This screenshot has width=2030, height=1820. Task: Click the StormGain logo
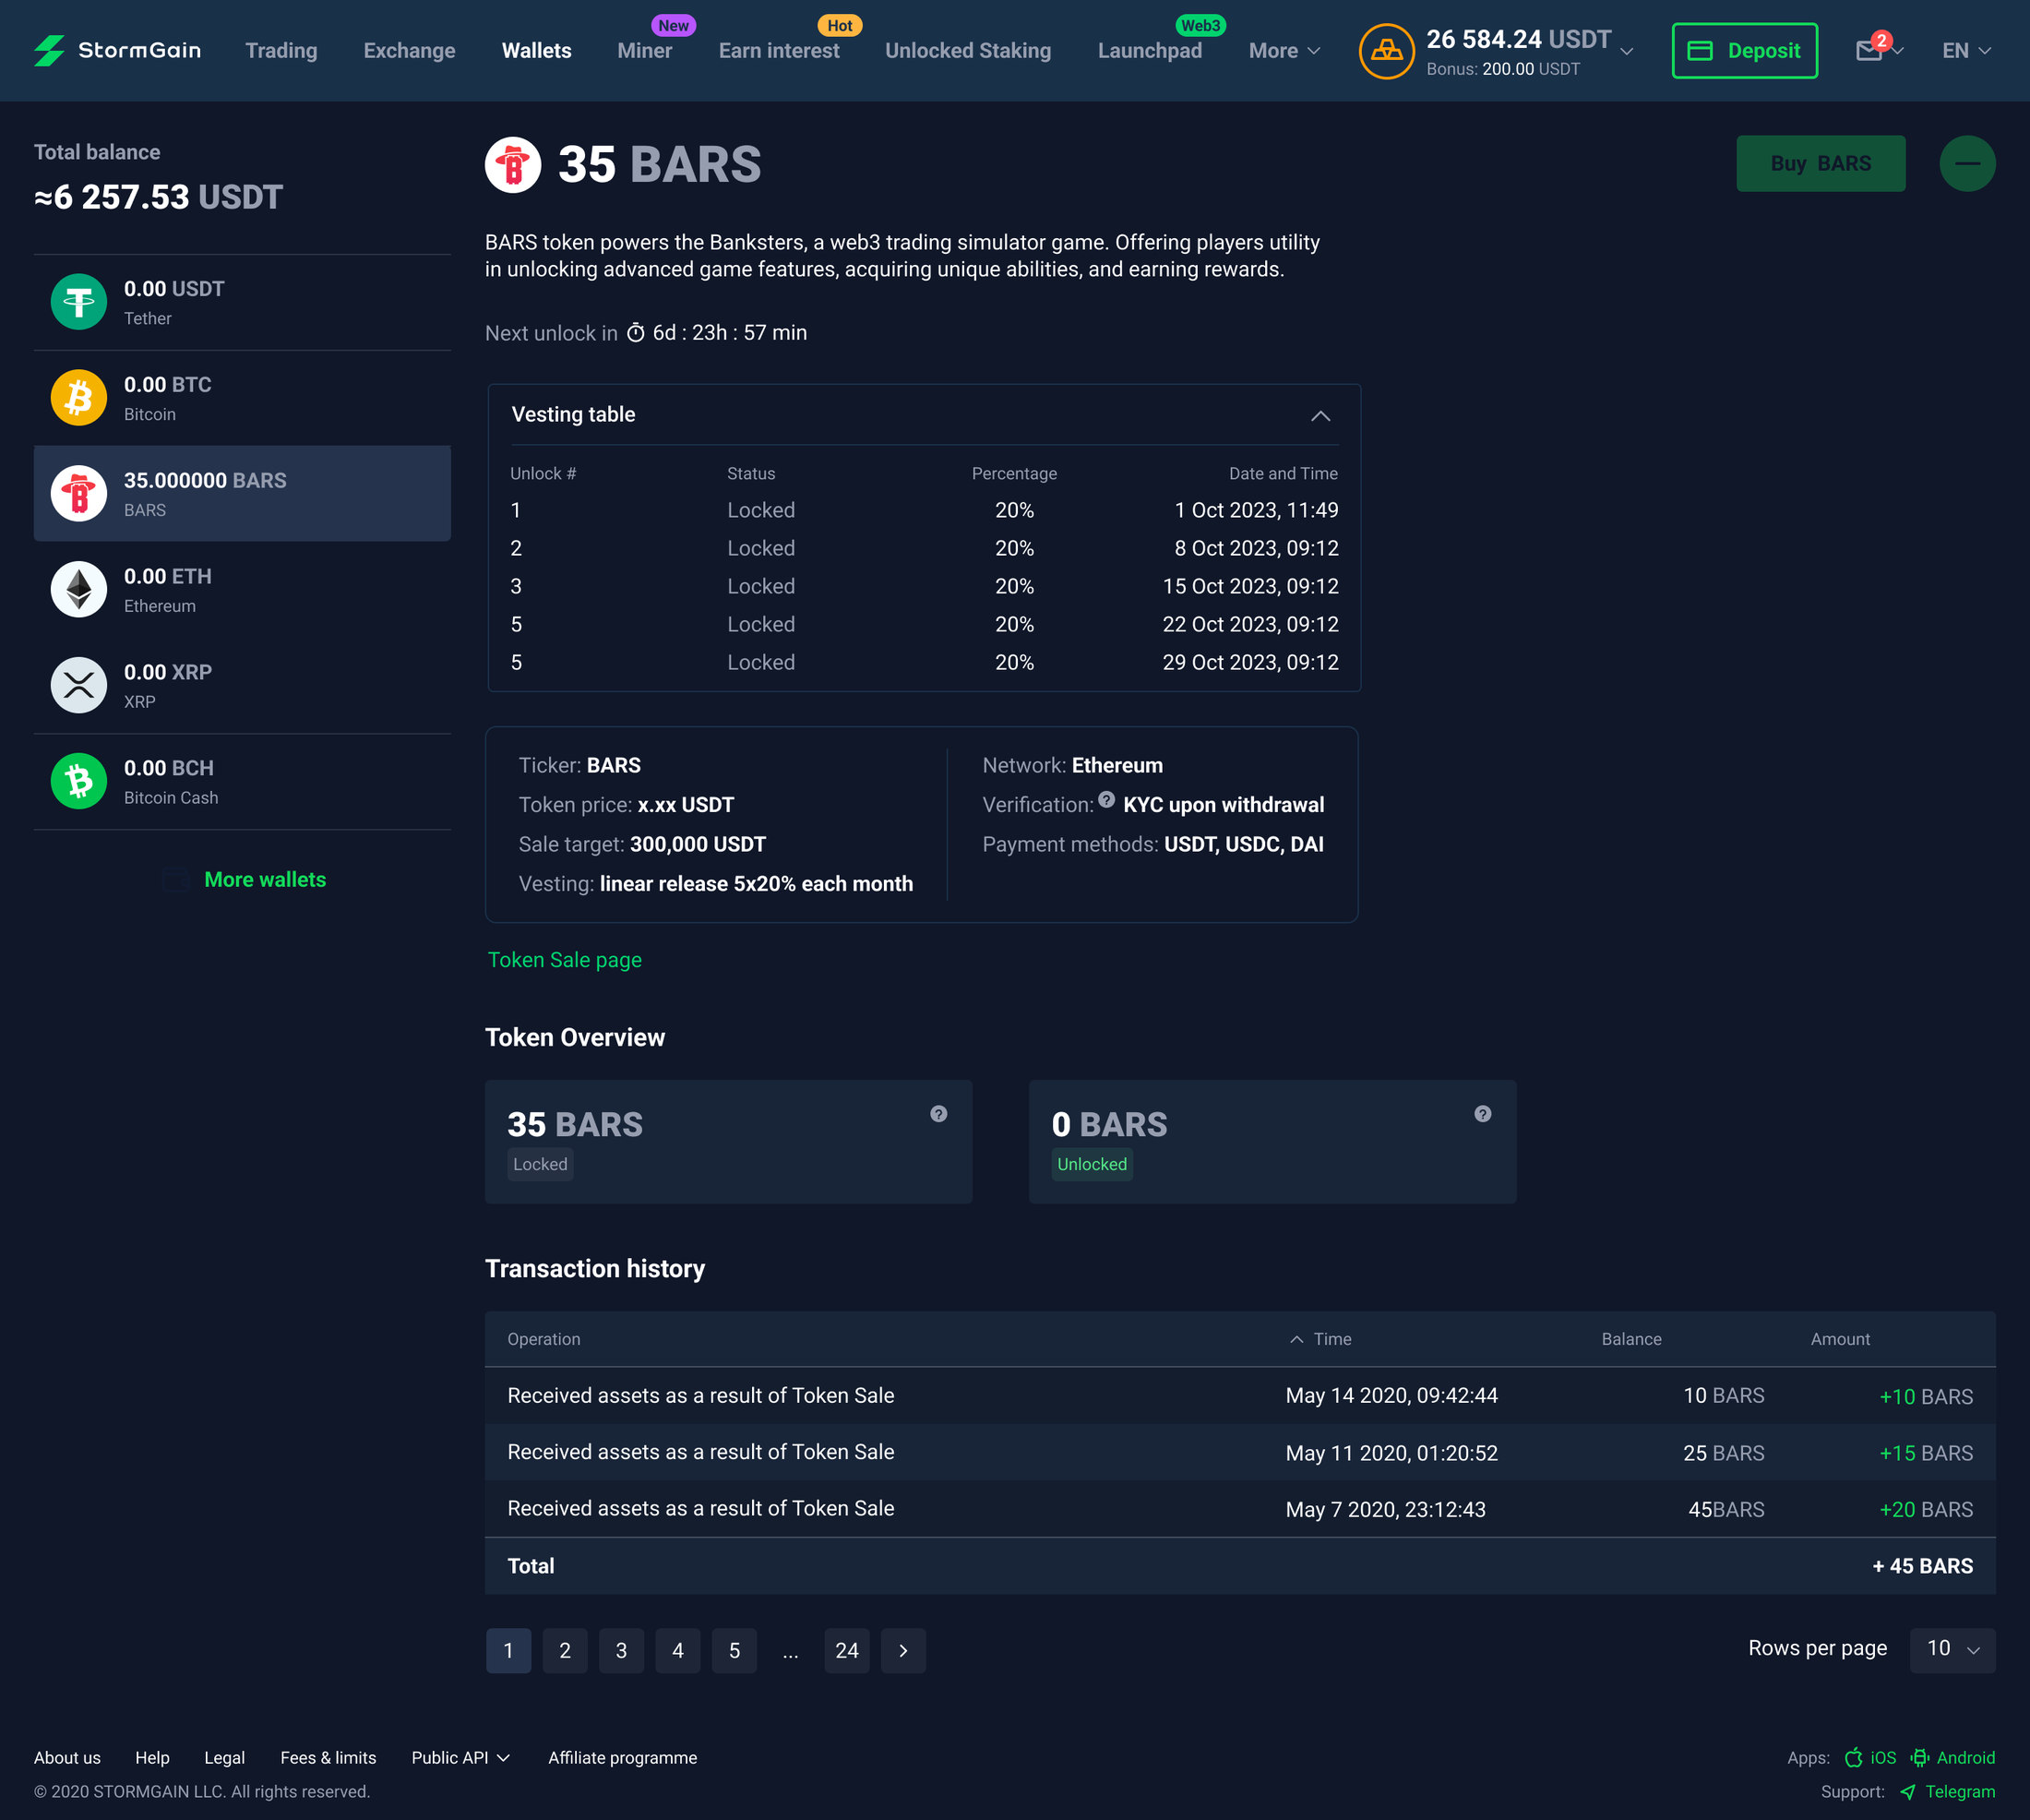pos(117,50)
